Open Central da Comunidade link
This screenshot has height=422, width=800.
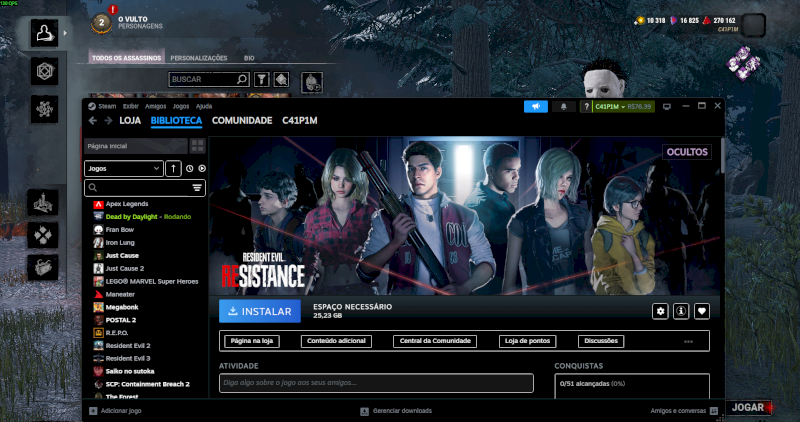pyautogui.click(x=435, y=341)
